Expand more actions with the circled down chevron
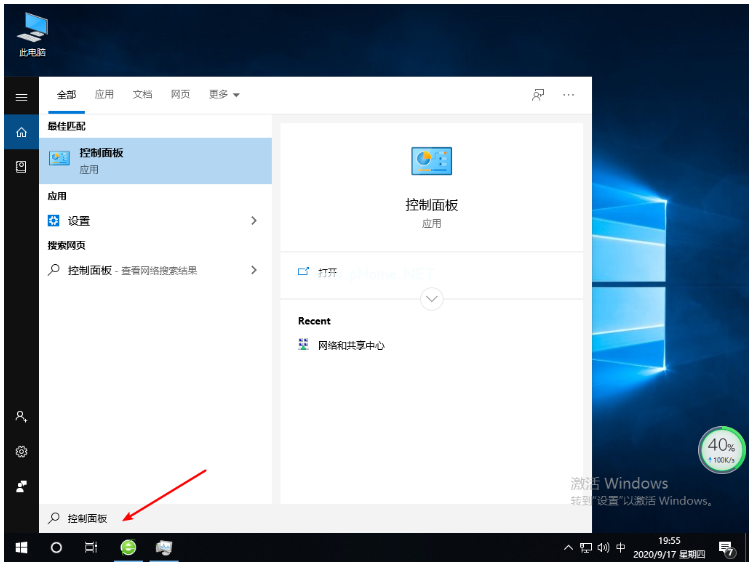The image size is (756, 566). (x=431, y=298)
